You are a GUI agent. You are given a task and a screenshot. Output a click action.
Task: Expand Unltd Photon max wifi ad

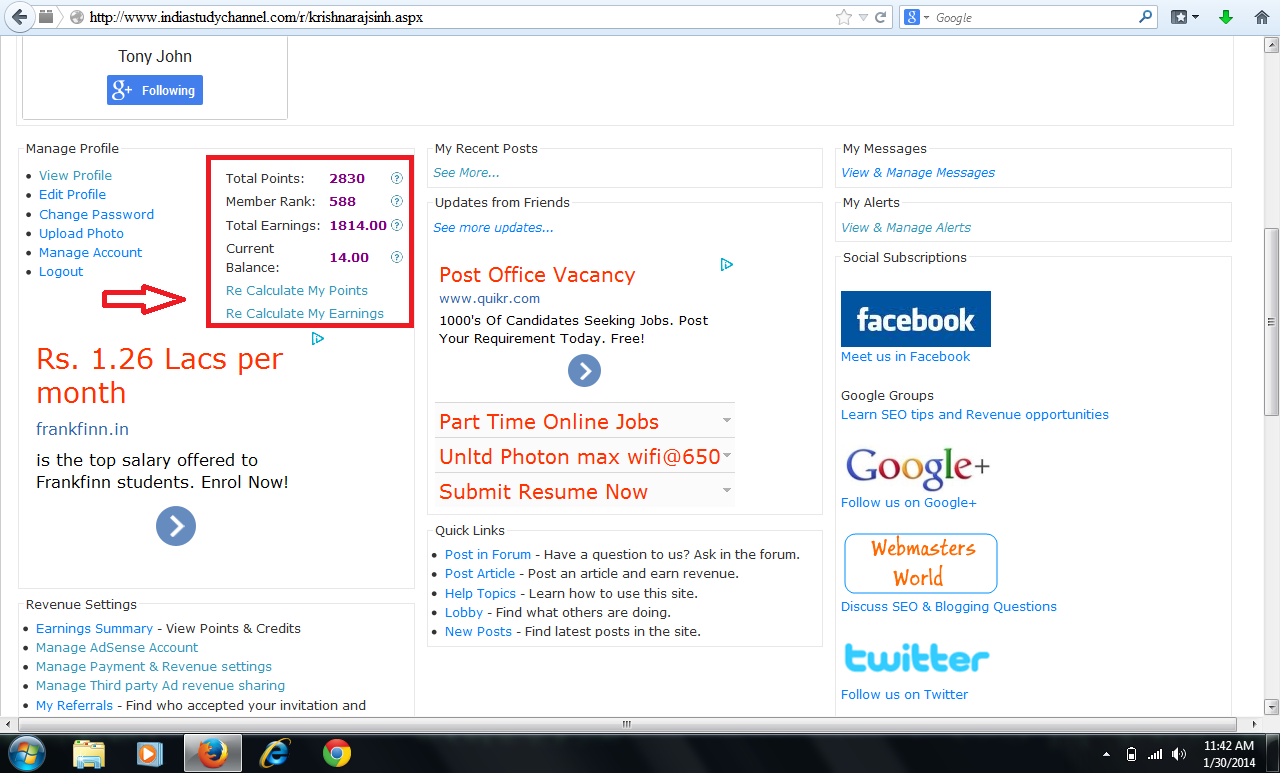click(727, 456)
